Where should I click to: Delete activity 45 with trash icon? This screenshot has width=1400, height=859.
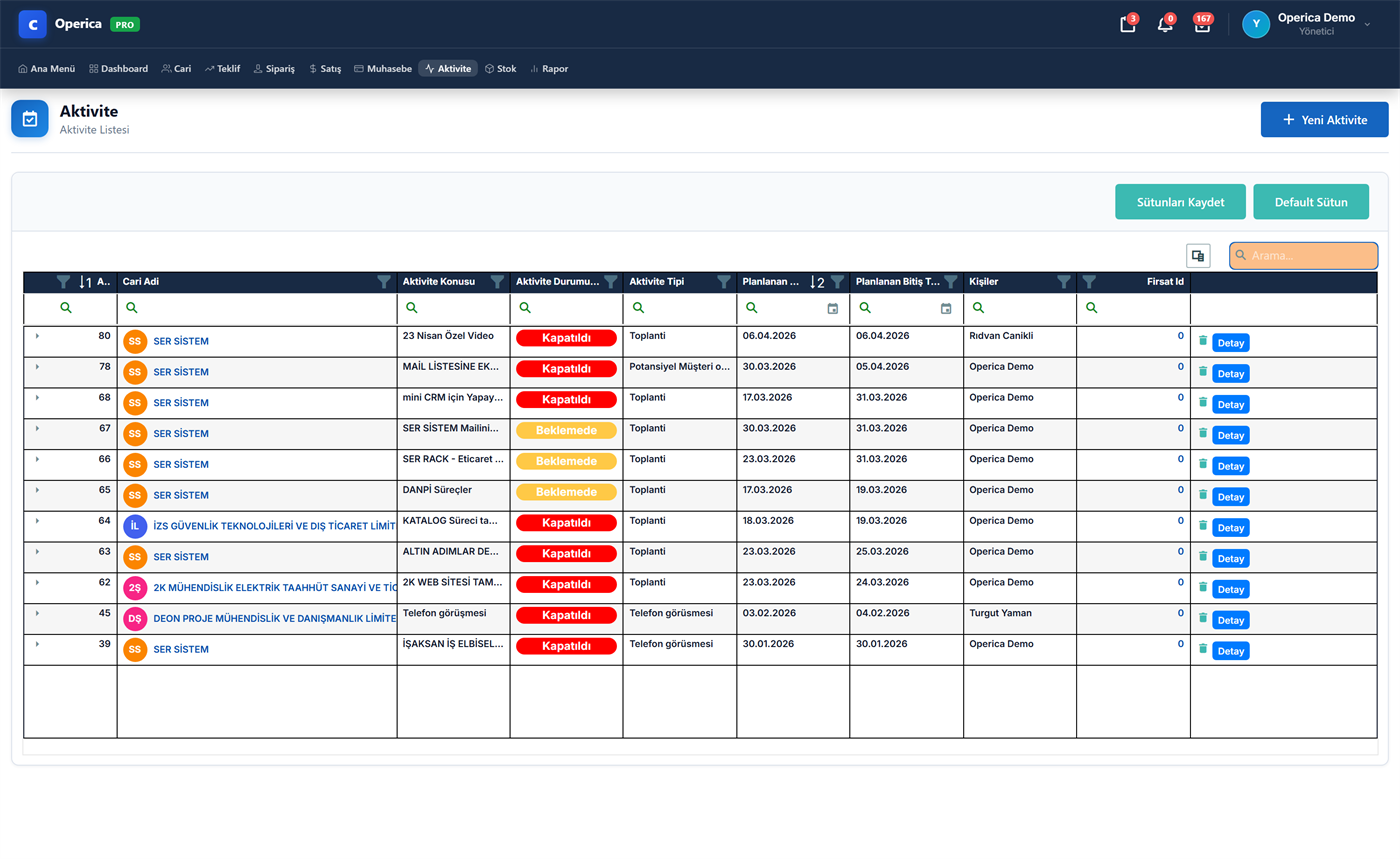coord(1203,618)
